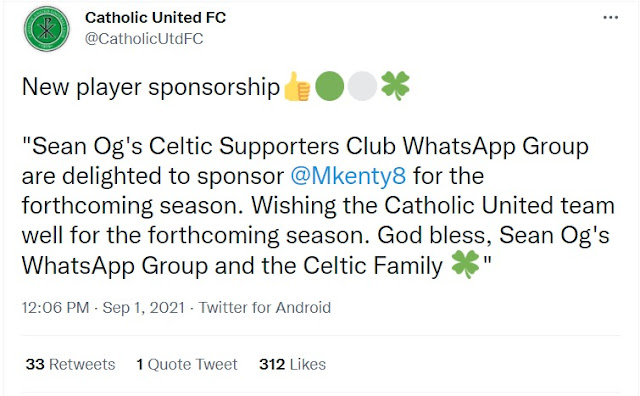This screenshot has width=640, height=396.
Task: Open the three-dot more options menu
Action: coord(611,18)
